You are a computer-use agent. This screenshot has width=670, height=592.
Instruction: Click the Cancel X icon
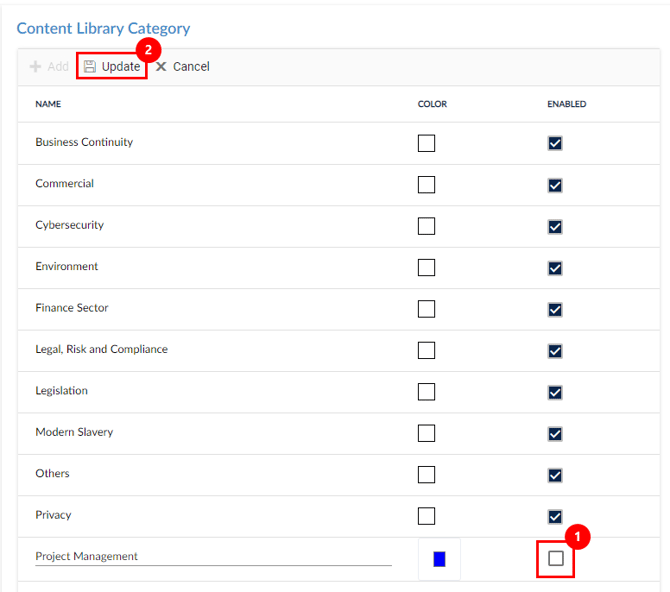[x=161, y=67]
